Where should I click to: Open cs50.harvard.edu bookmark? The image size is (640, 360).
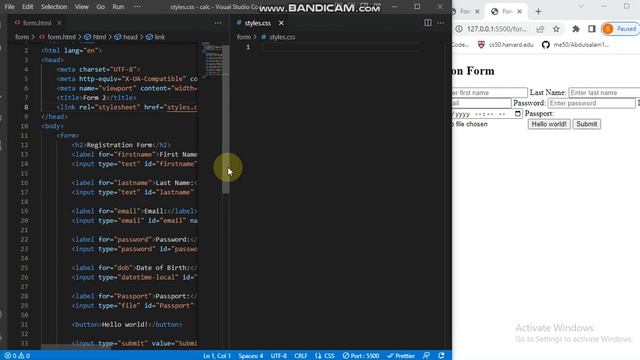506,45
